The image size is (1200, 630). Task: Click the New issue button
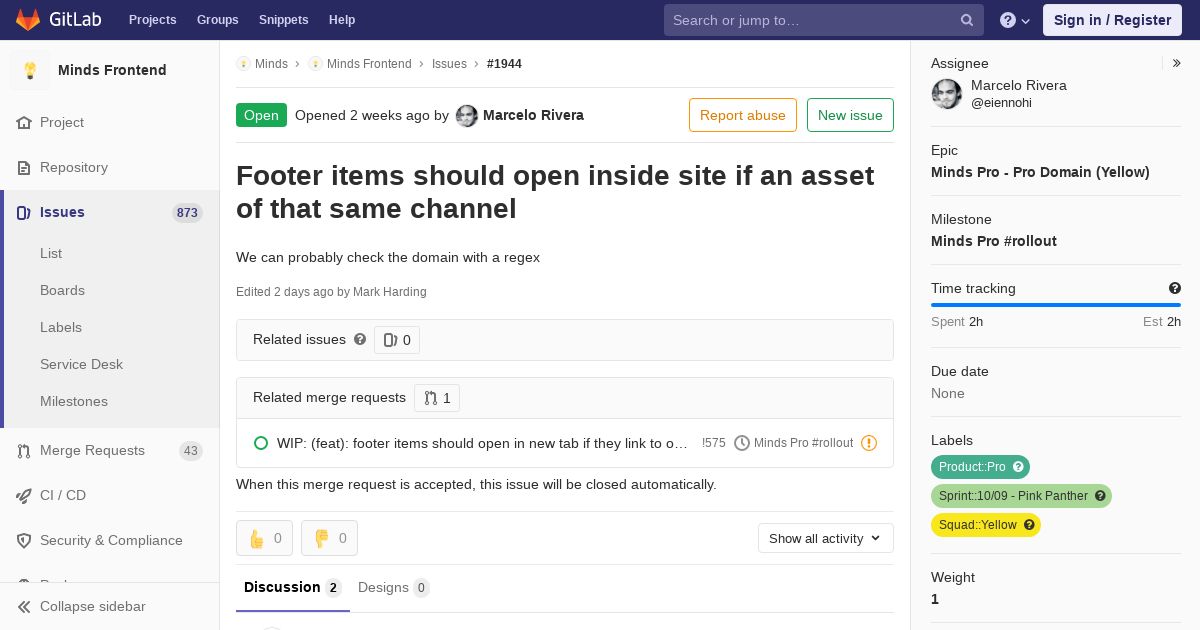pyautogui.click(x=850, y=115)
